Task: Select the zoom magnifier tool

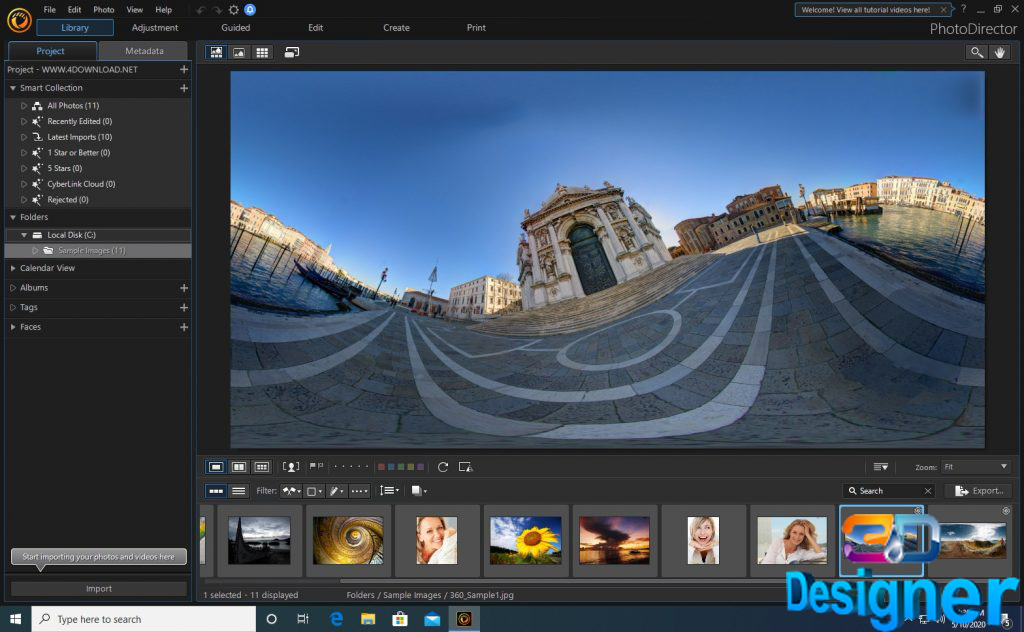Action: [x=976, y=52]
